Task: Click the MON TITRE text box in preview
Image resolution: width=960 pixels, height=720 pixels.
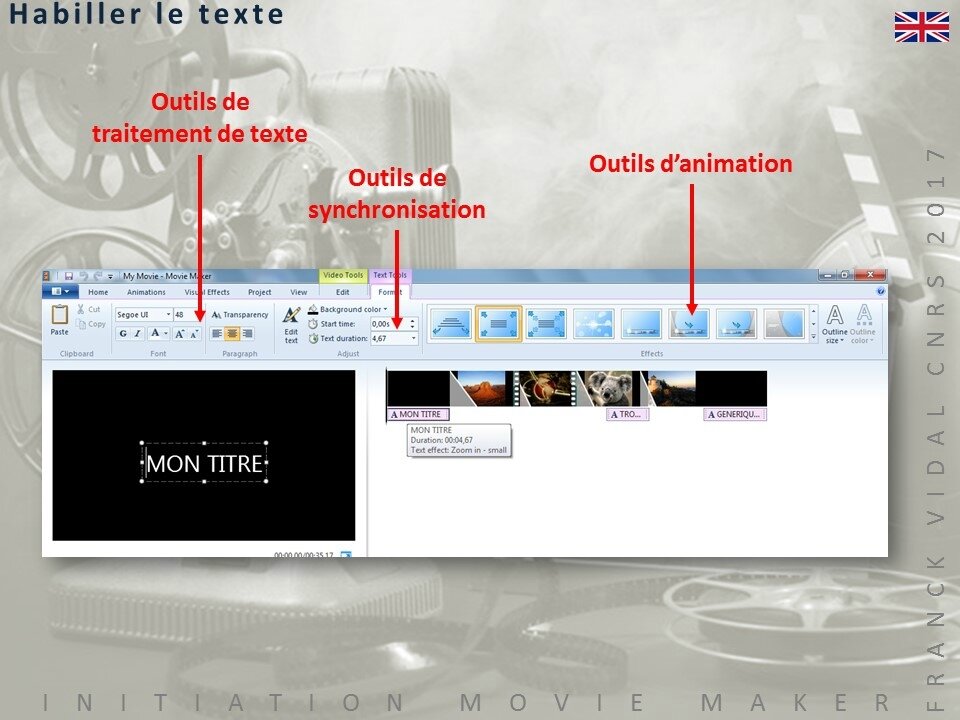Action: [204, 463]
